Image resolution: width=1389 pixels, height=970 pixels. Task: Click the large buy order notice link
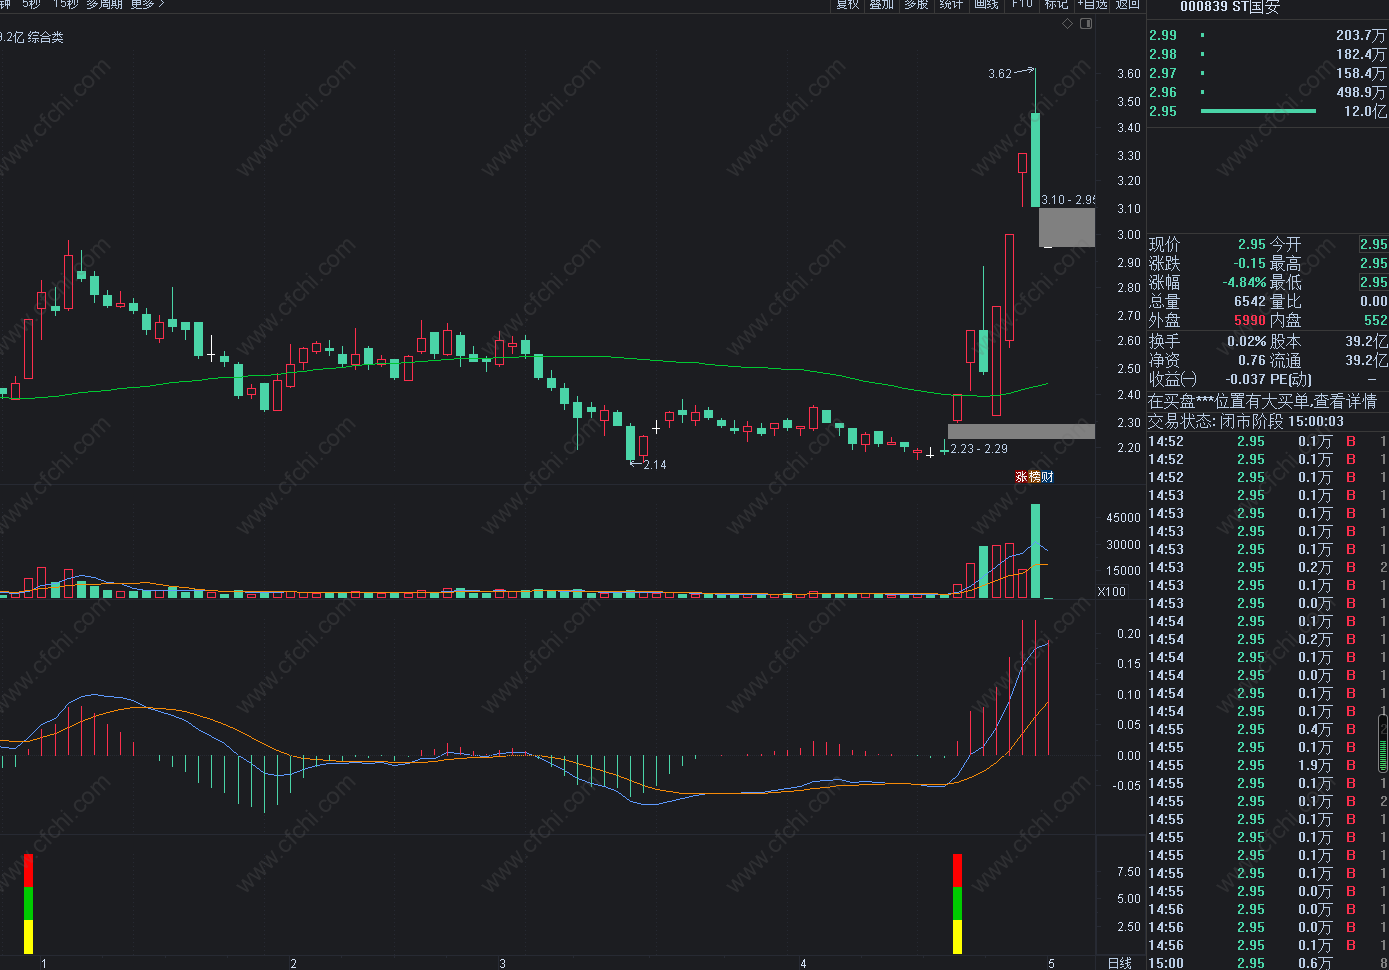(x=1262, y=401)
